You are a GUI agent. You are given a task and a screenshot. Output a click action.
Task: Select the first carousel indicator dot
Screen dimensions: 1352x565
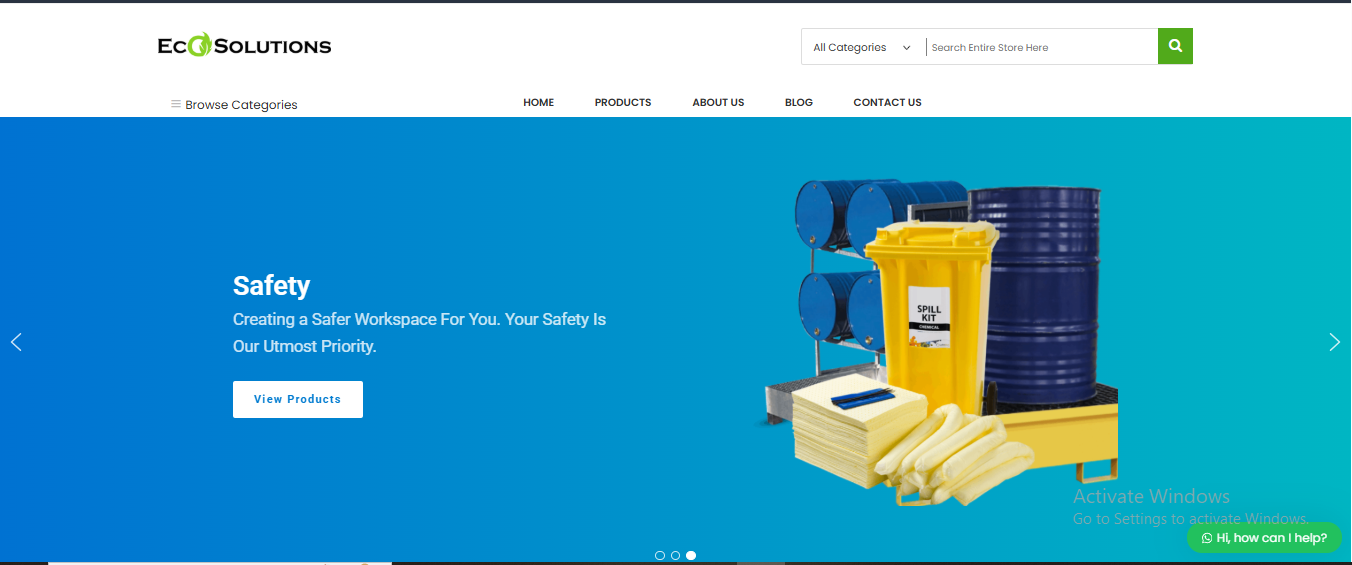(660, 555)
